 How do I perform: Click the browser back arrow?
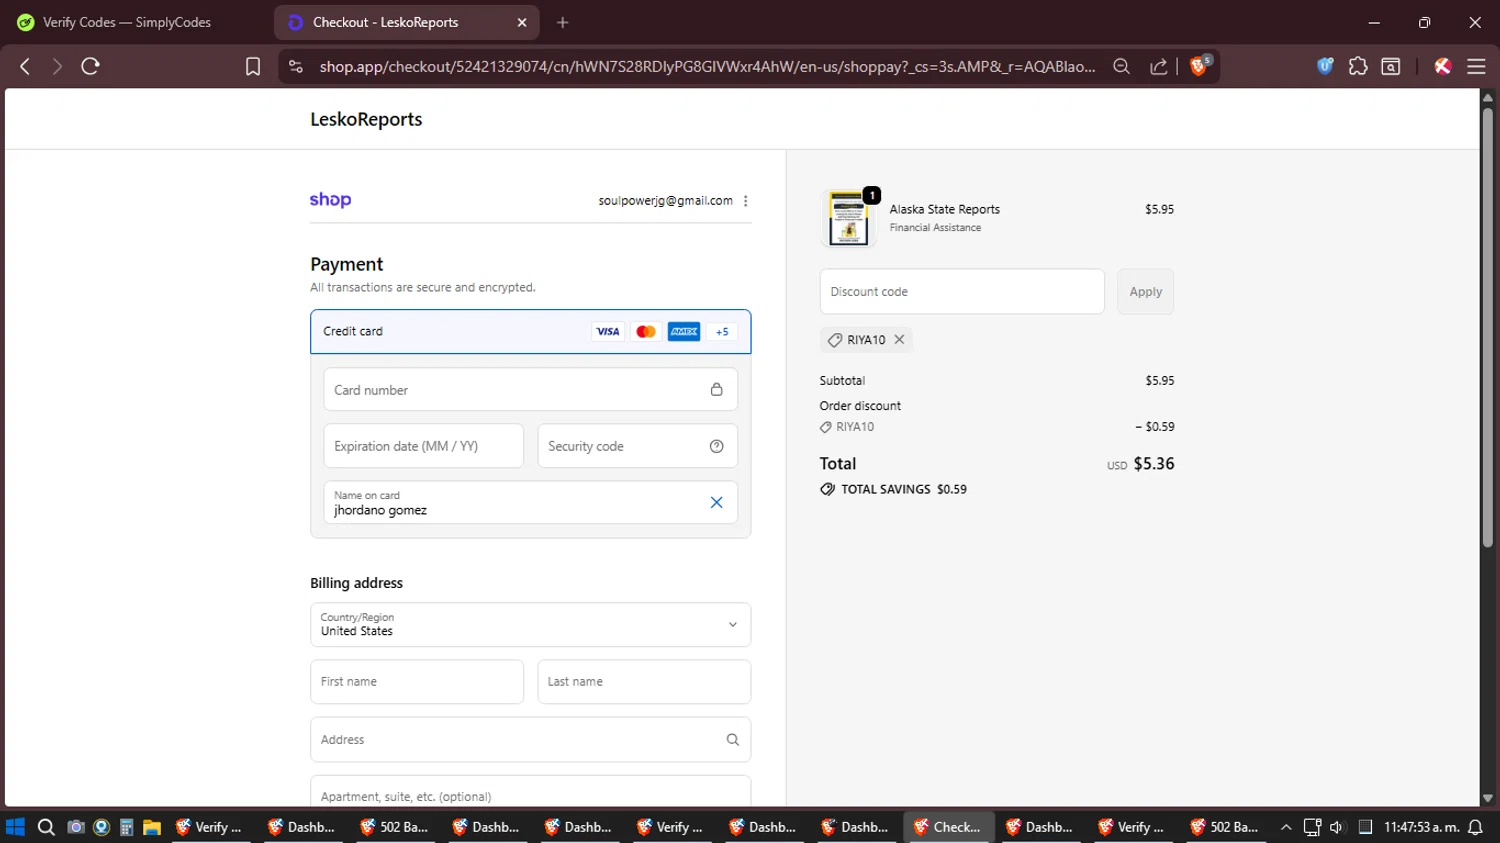[25, 66]
